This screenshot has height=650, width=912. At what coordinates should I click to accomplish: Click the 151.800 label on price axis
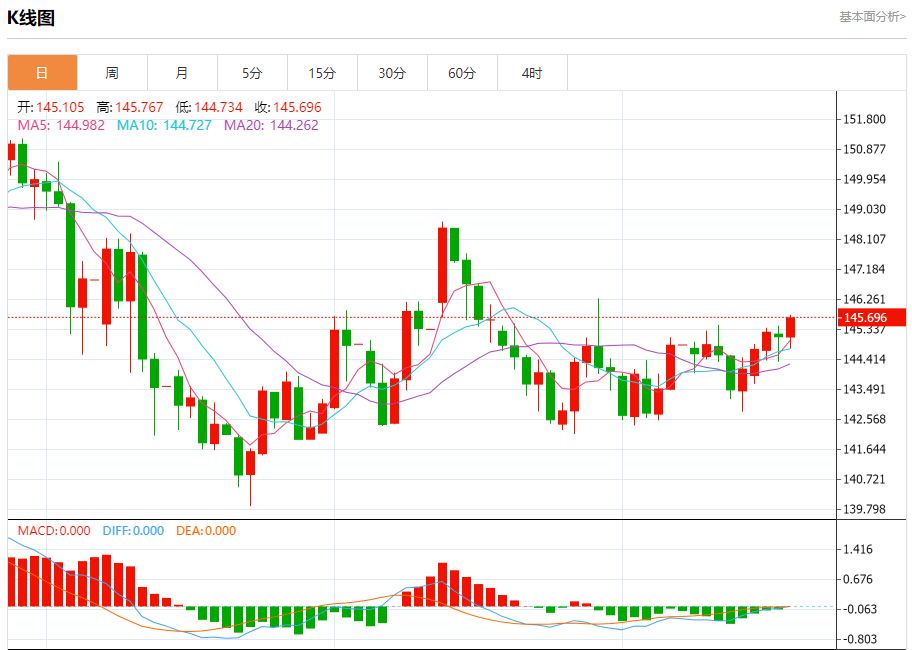(865, 119)
